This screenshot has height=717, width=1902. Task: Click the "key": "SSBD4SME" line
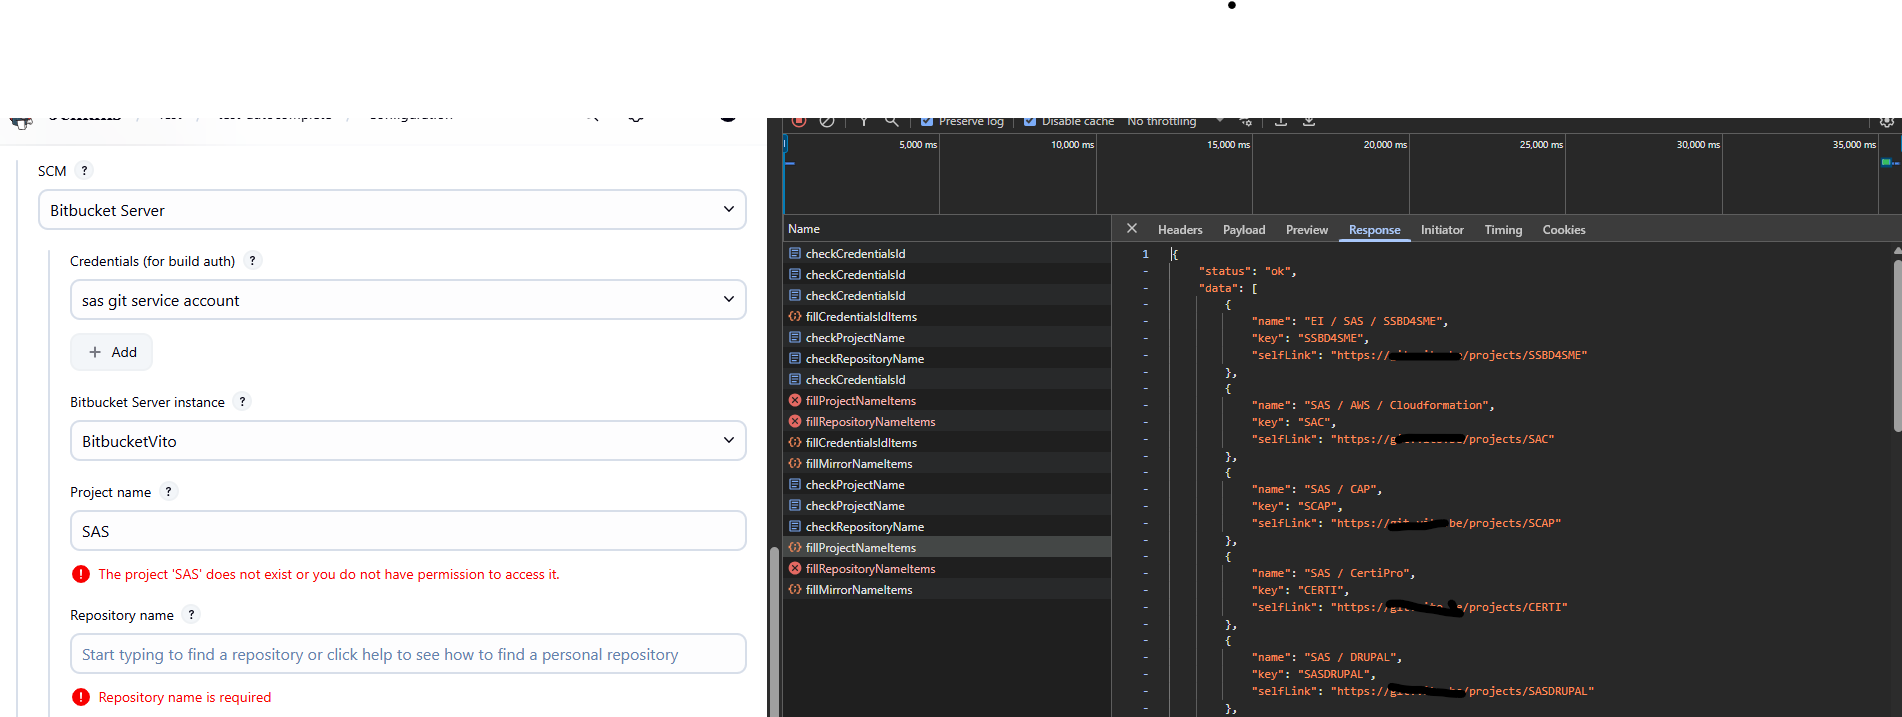coord(1310,338)
